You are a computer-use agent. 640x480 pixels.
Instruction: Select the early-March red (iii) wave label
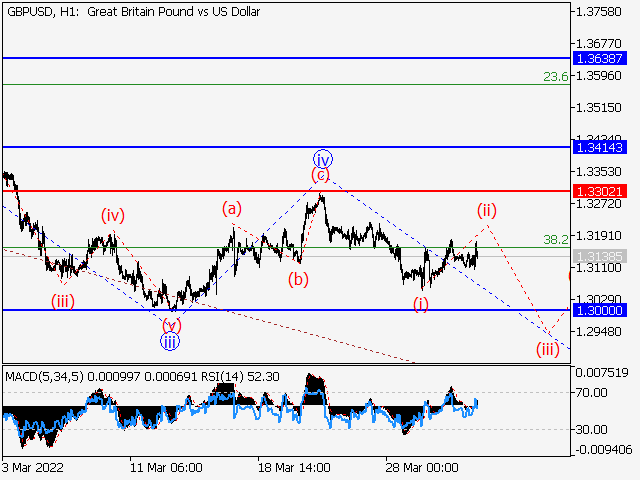62,302
